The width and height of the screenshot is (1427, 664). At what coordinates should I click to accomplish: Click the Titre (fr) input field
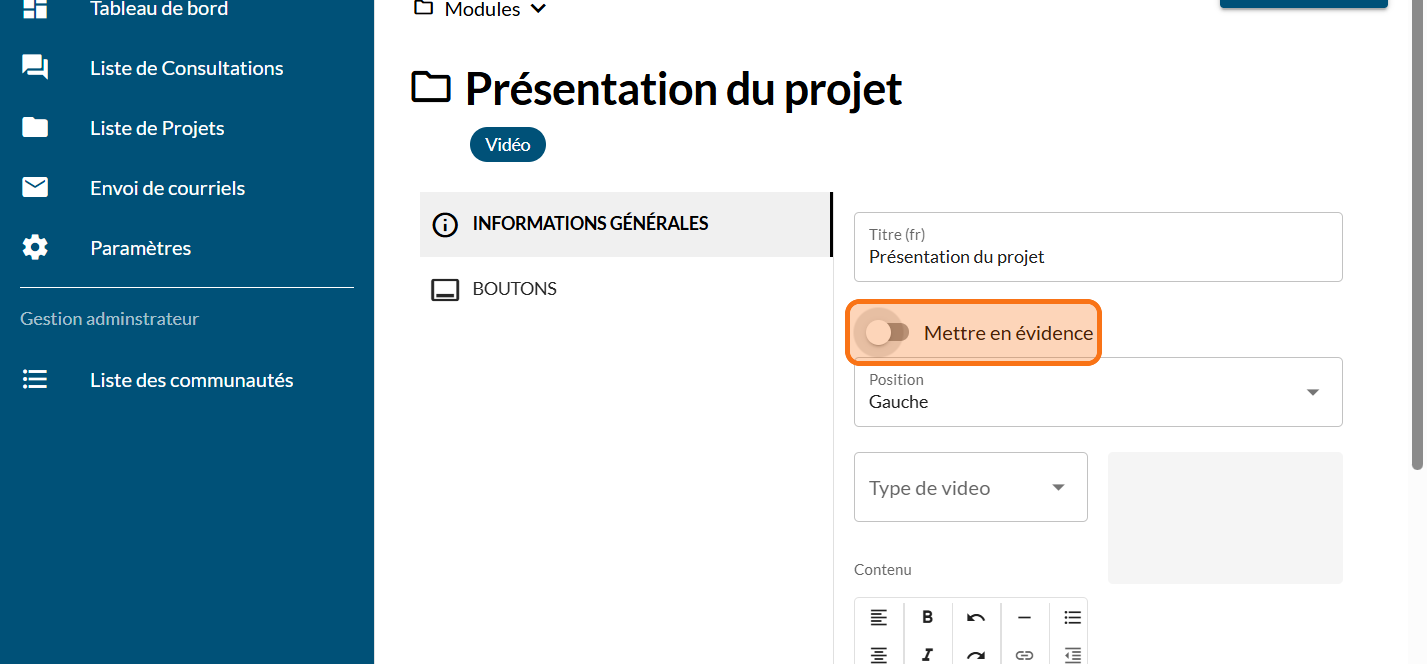(1097, 257)
